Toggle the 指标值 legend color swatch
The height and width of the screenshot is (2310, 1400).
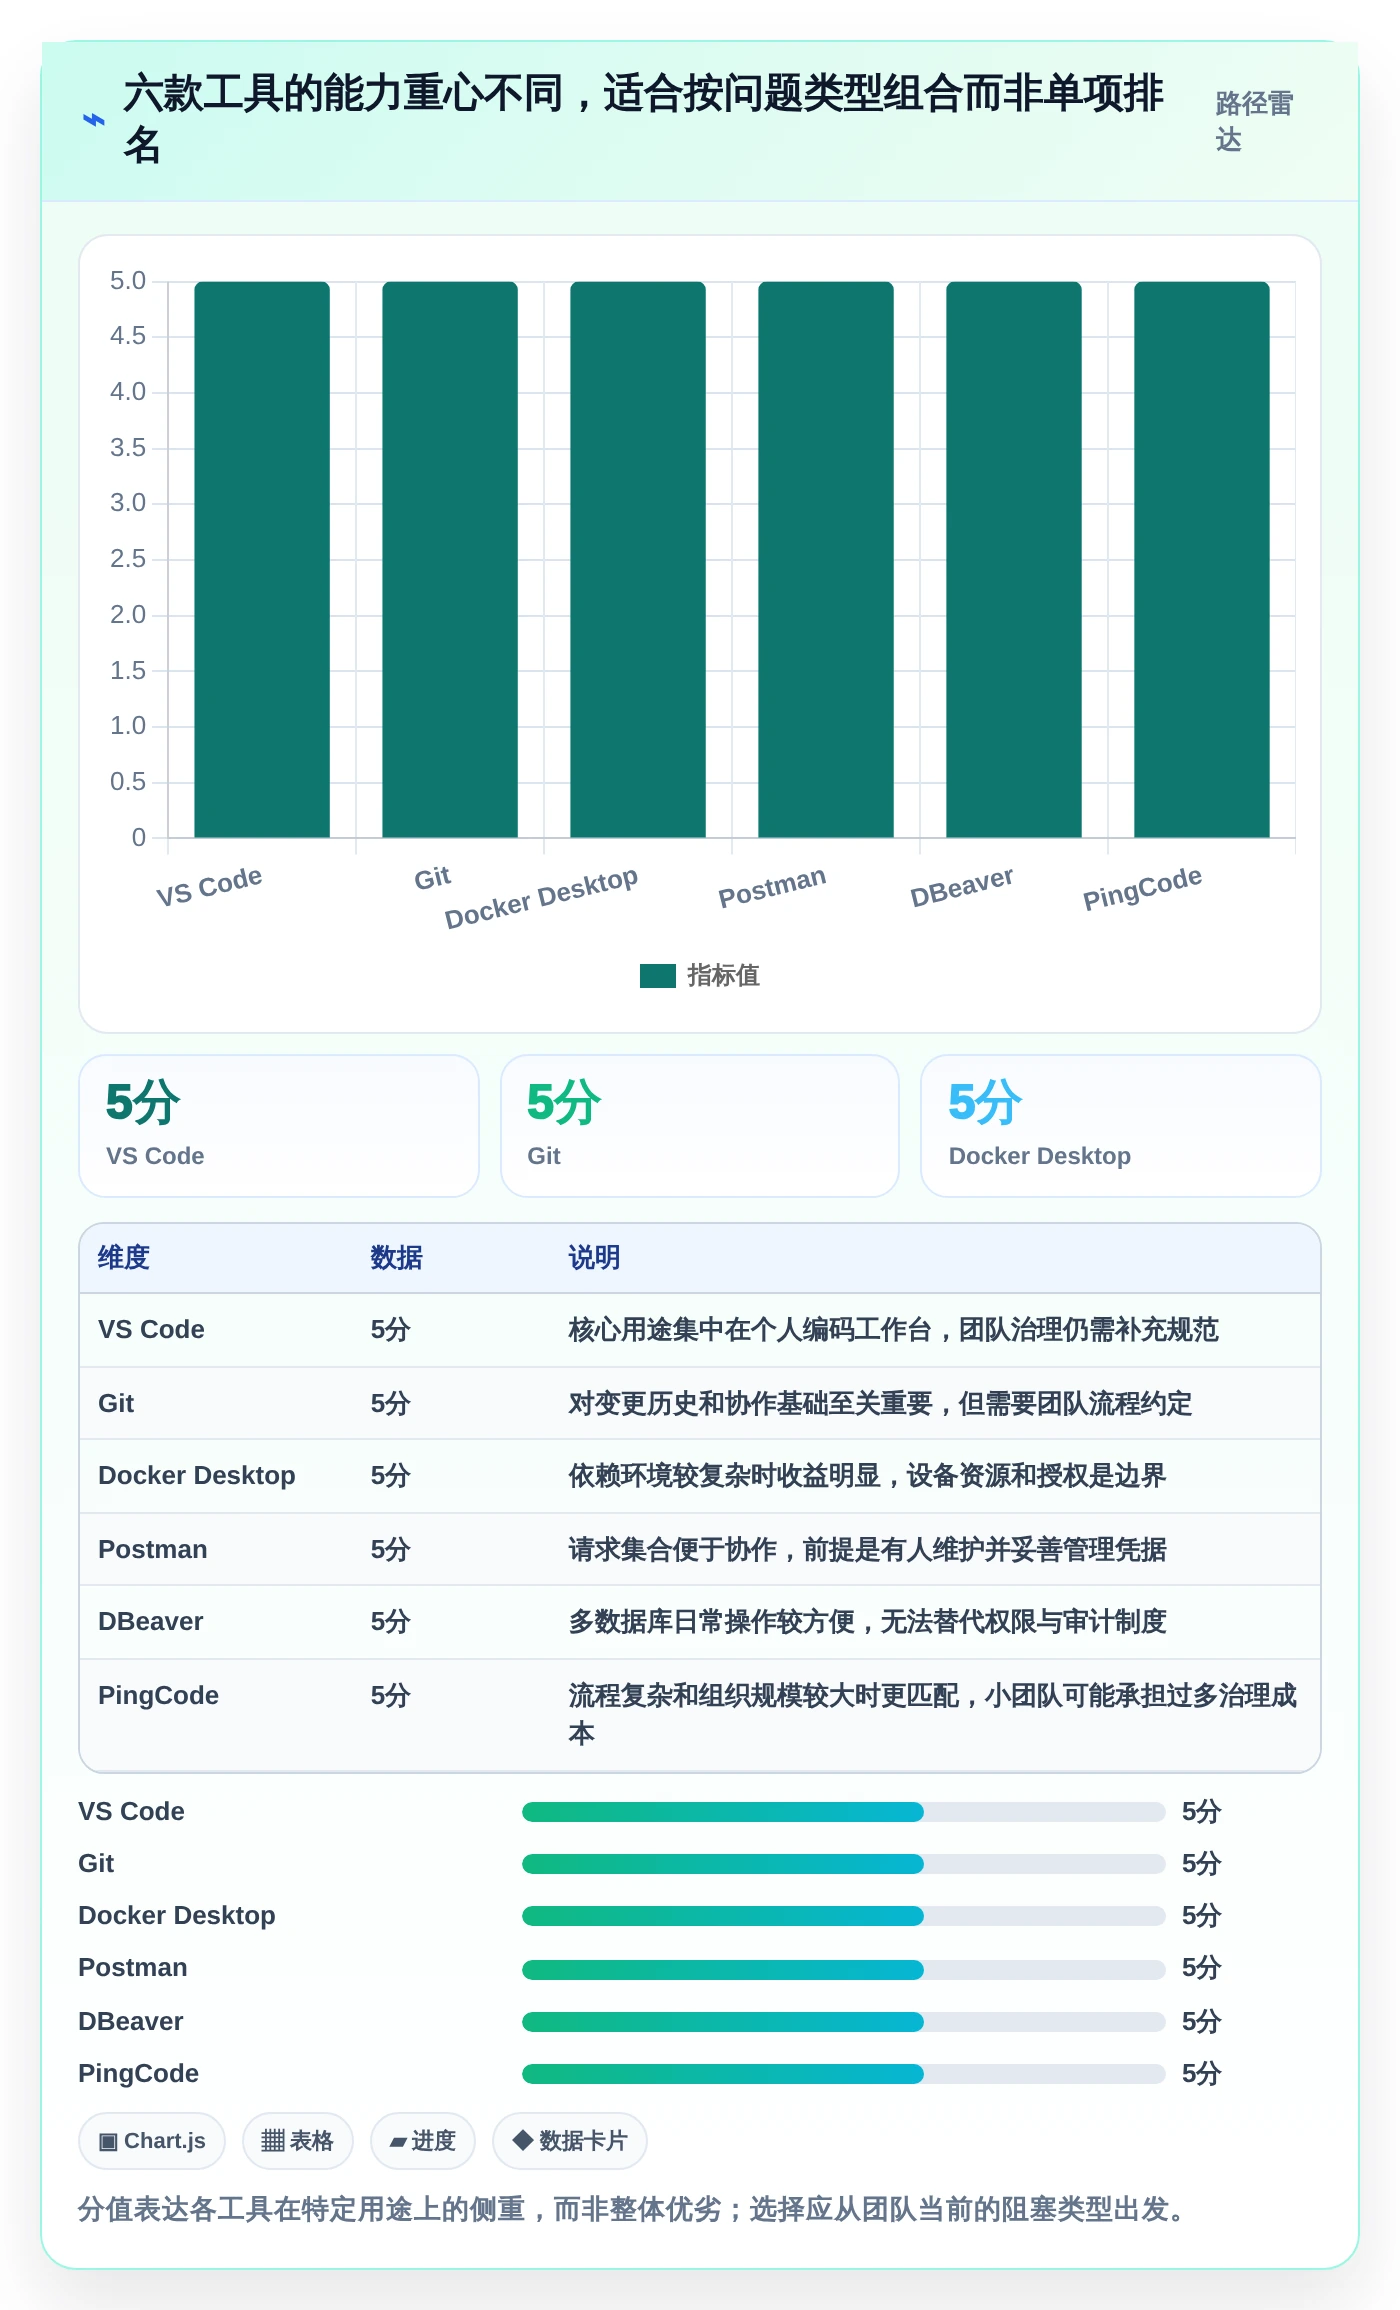[x=657, y=976]
